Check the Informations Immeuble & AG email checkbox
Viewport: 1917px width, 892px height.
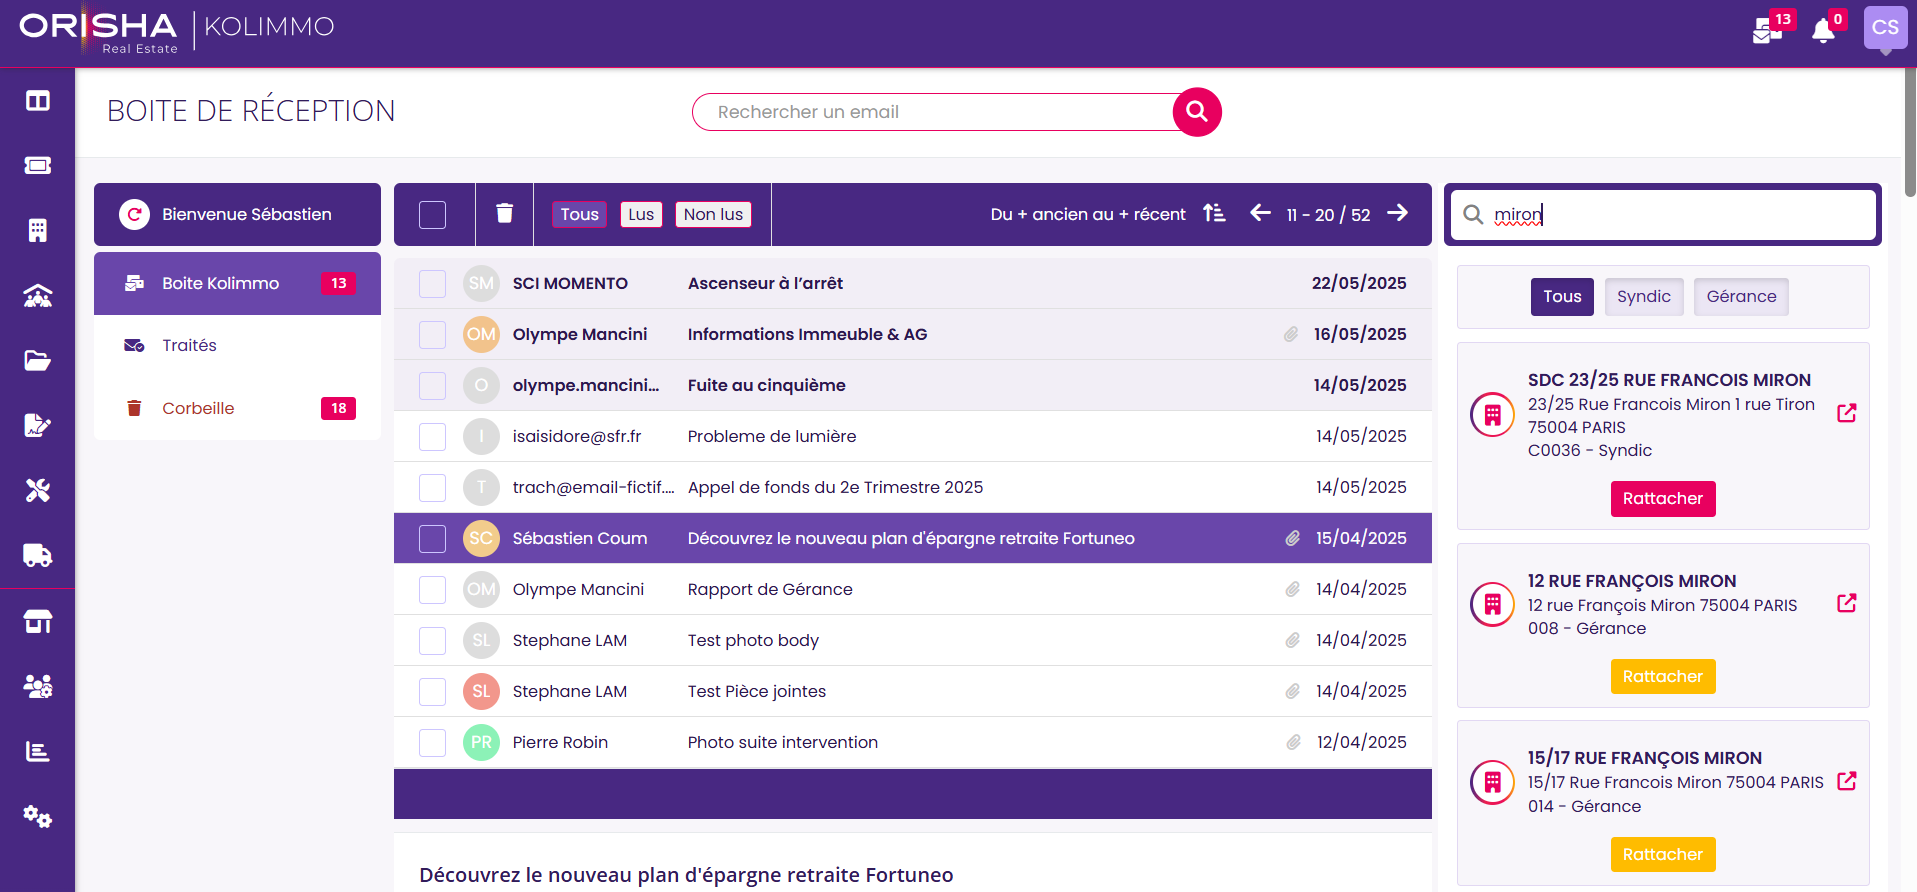pos(432,335)
